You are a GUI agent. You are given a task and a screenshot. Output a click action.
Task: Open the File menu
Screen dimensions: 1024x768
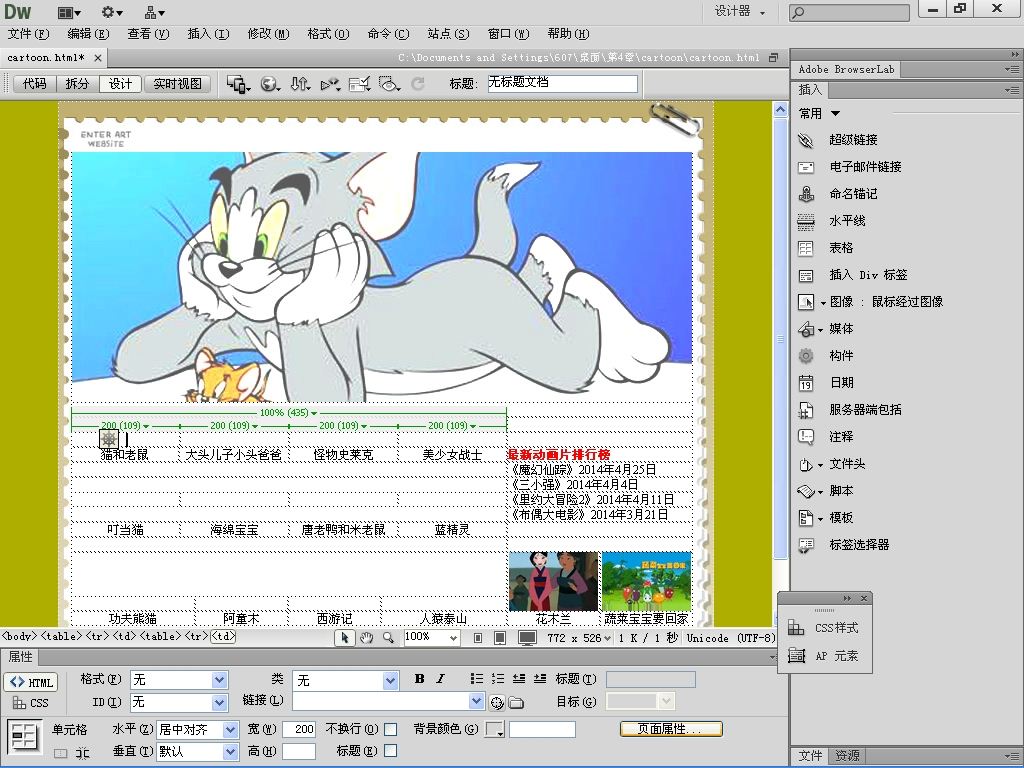pos(28,34)
